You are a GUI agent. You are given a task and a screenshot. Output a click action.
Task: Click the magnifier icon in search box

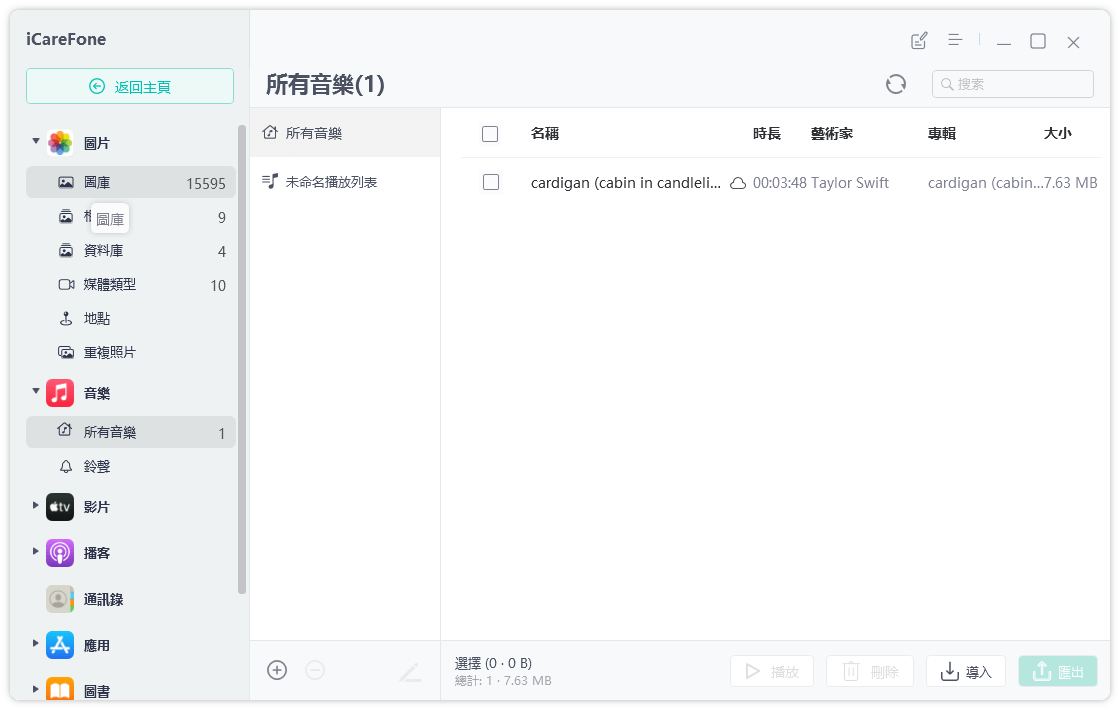947,84
